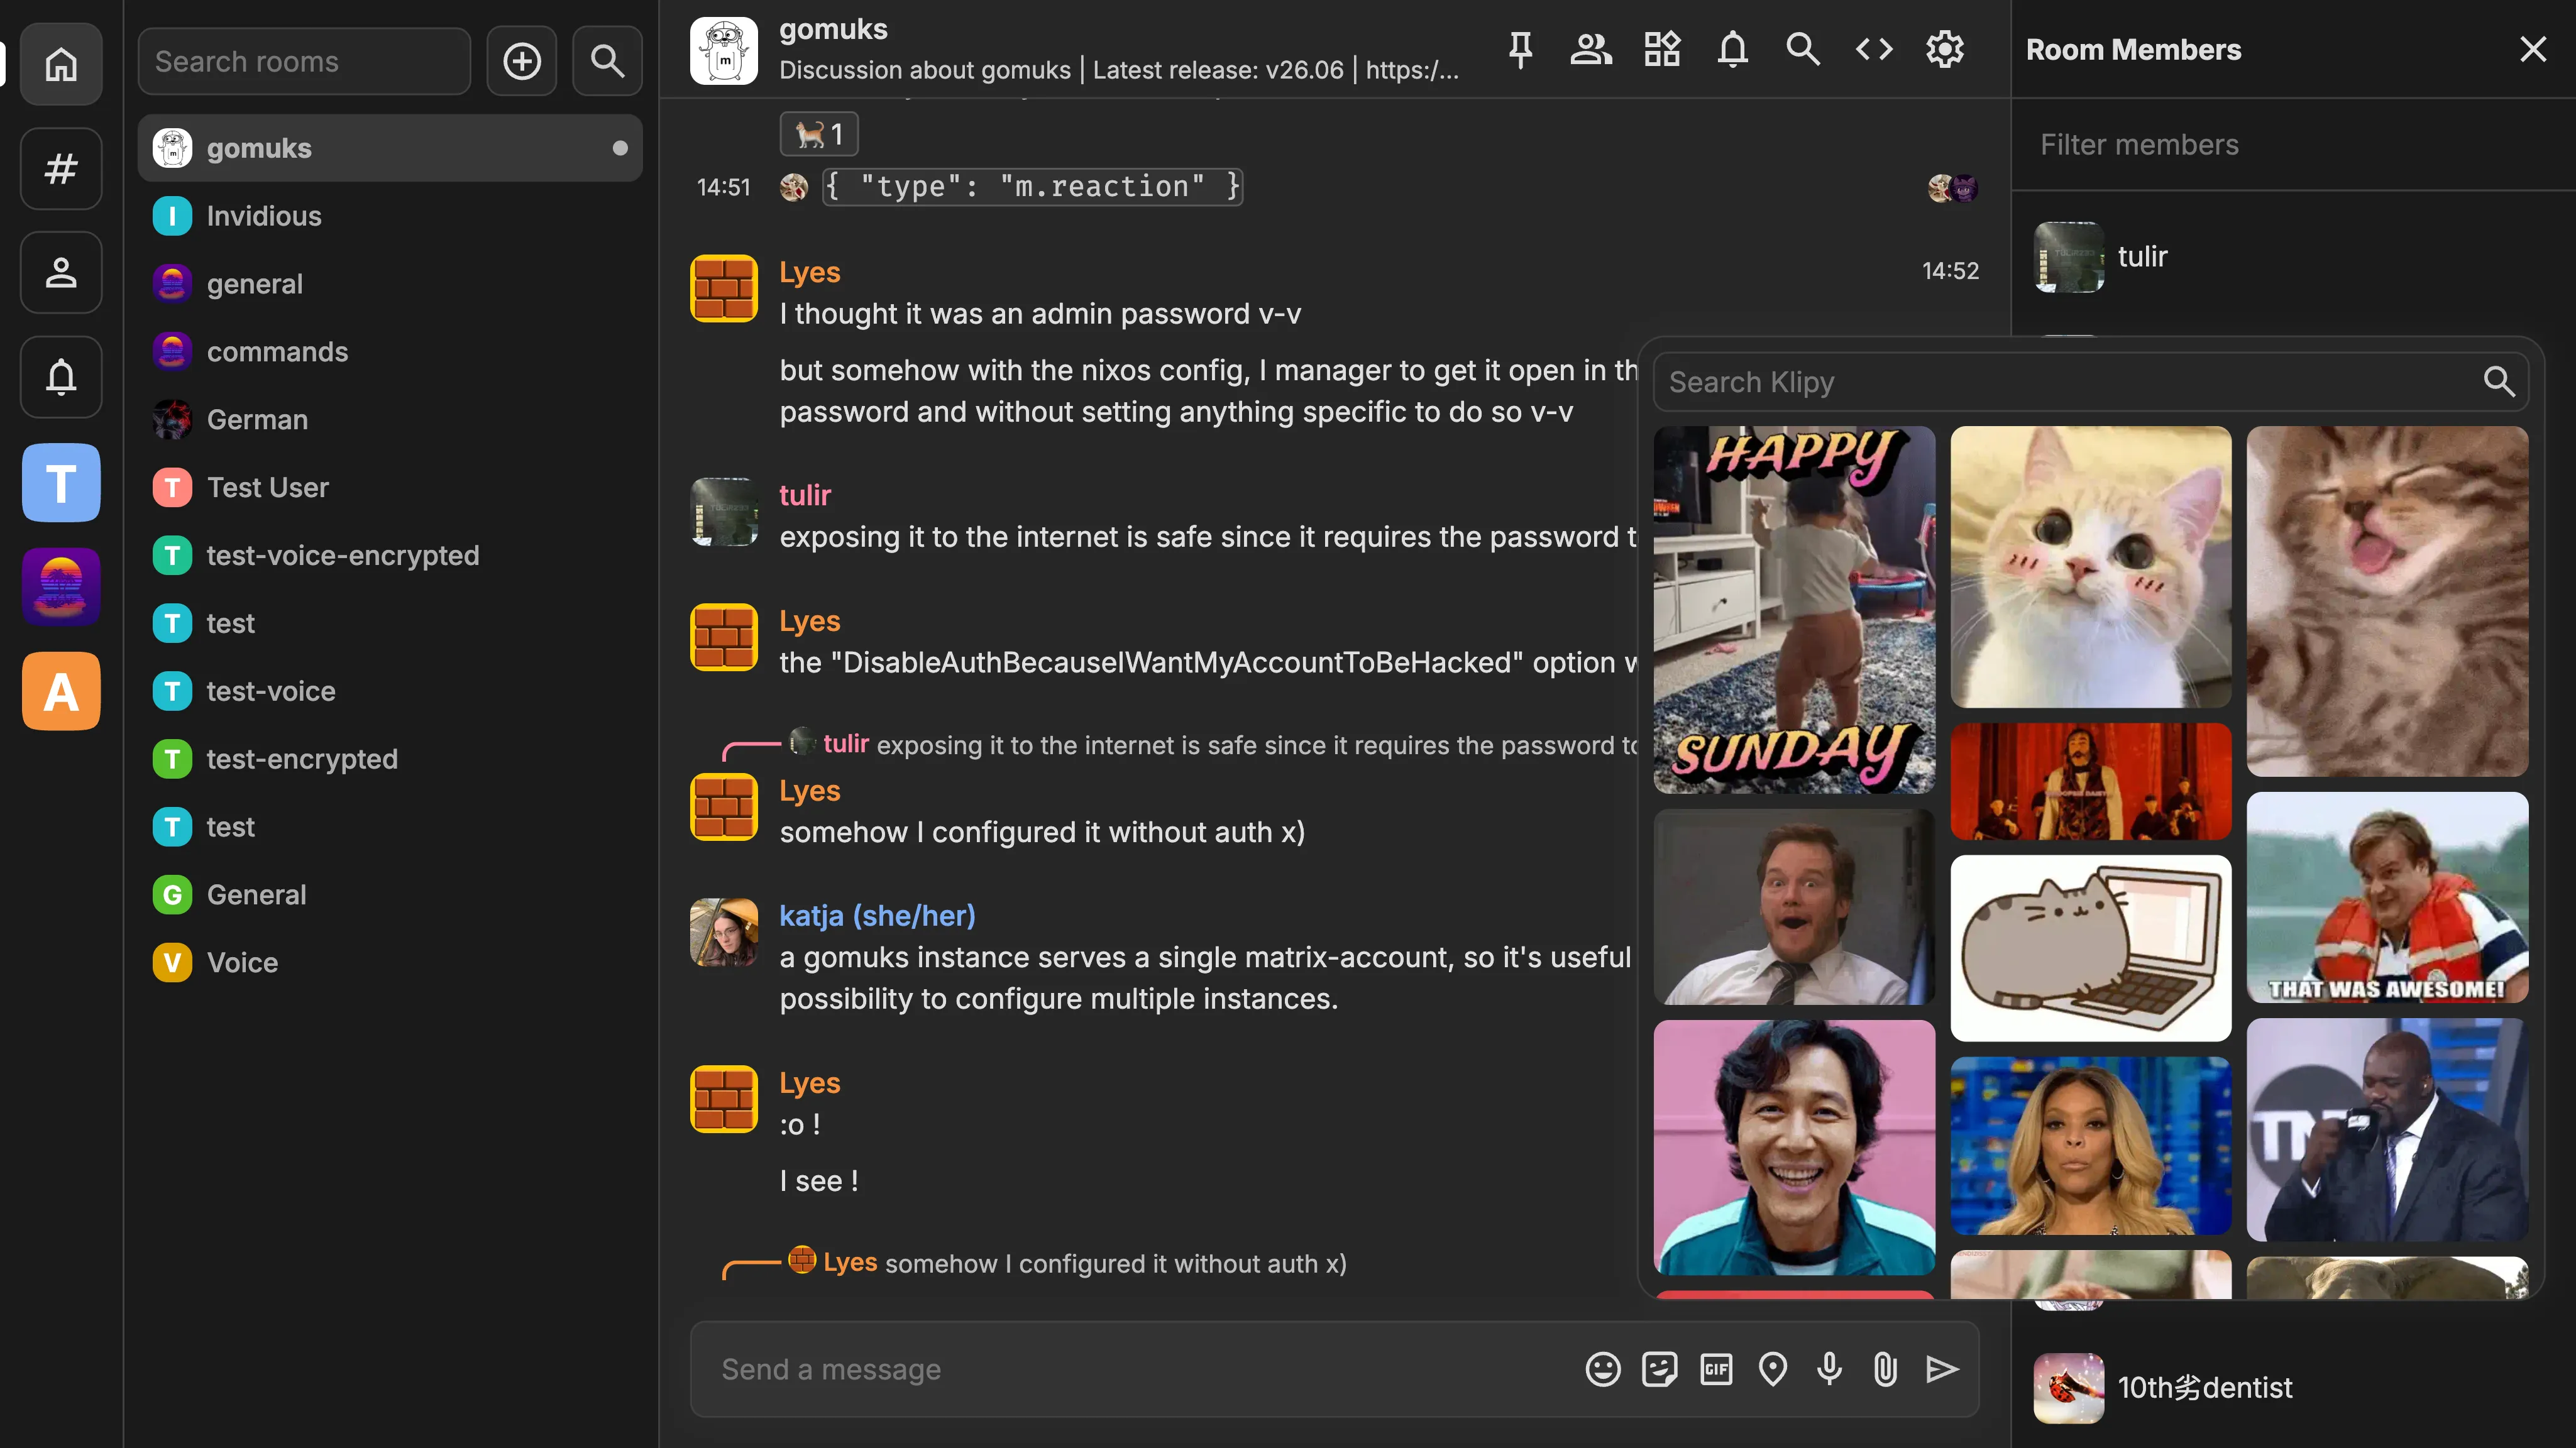The image size is (2576, 1448).
Task: Record a voice message with microphone
Action: (x=1830, y=1369)
